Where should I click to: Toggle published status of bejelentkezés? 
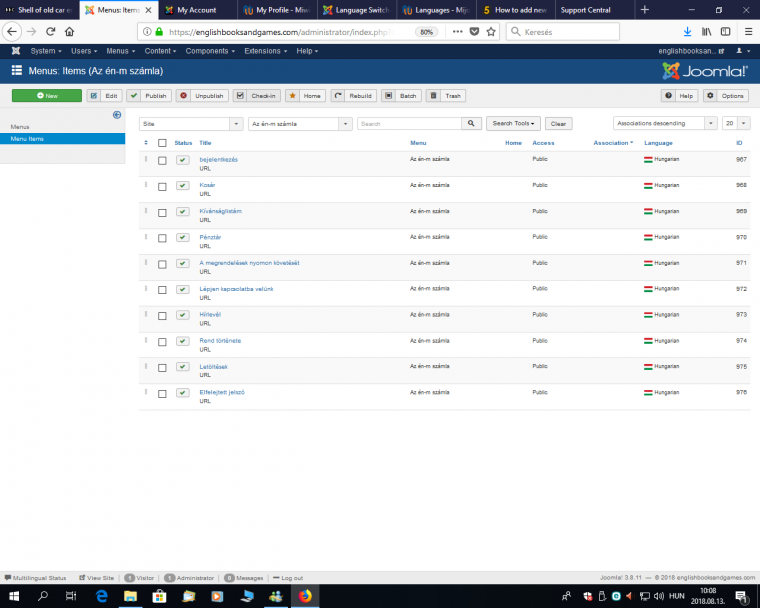click(x=183, y=160)
